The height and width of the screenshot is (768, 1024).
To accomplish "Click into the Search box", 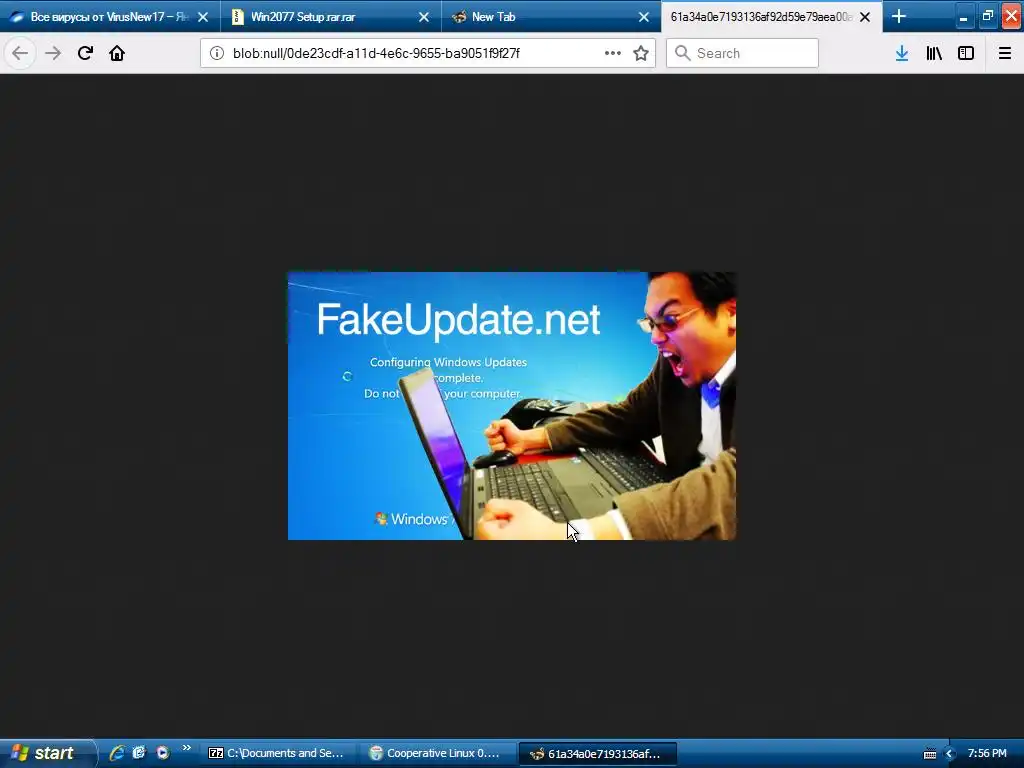I will coord(742,53).
